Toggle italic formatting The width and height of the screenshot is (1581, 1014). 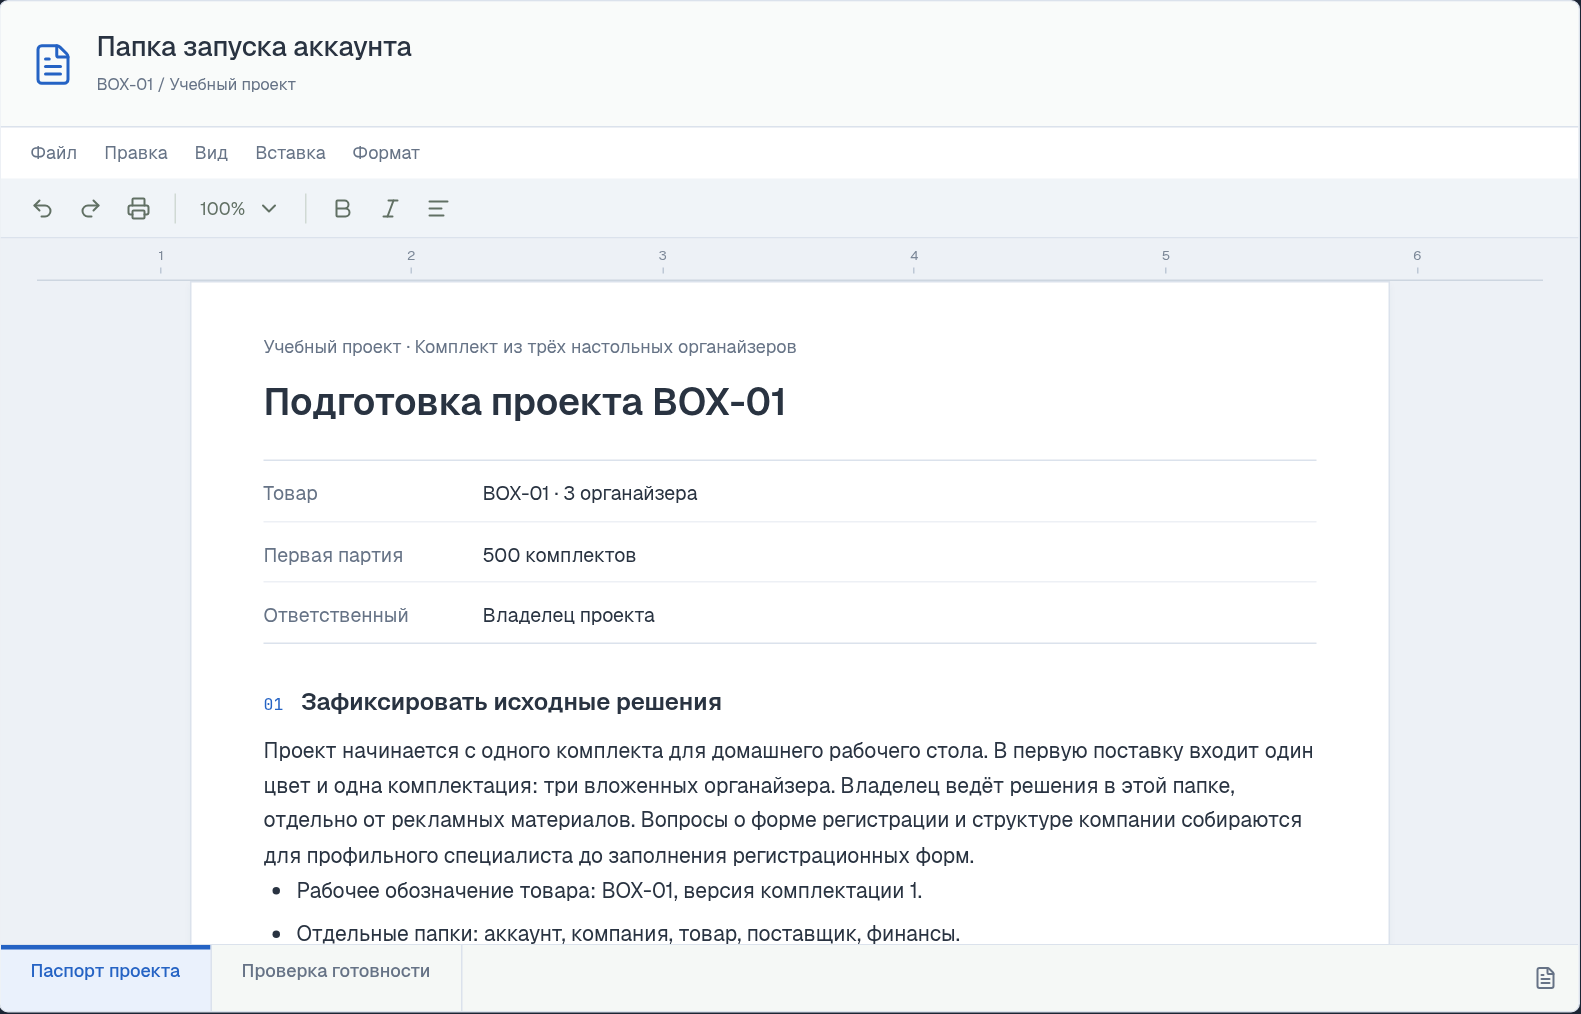pyautogui.click(x=390, y=208)
